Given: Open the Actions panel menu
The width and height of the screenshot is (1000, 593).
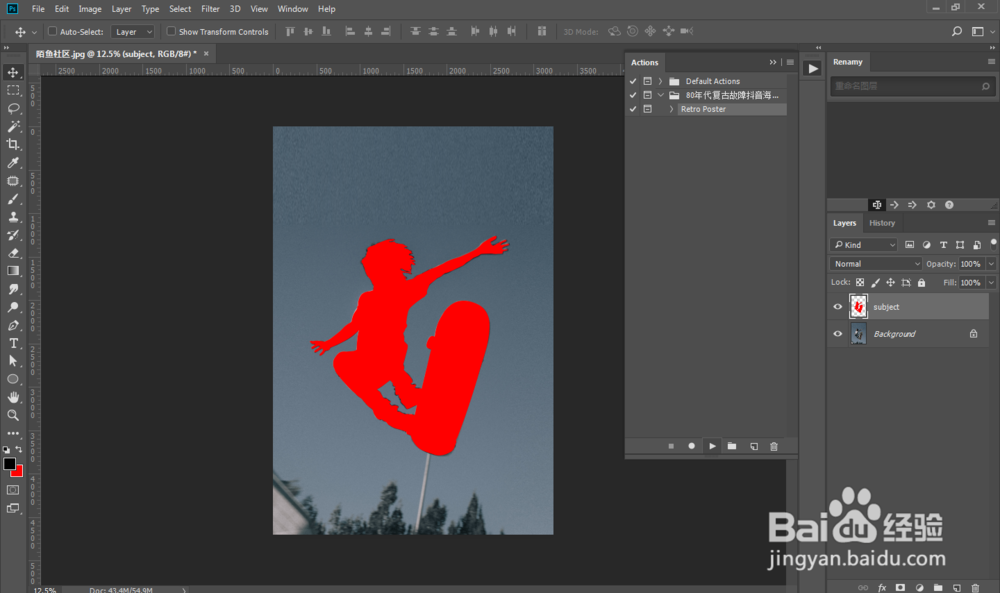Looking at the screenshot, I should click(x=790, y=62).
